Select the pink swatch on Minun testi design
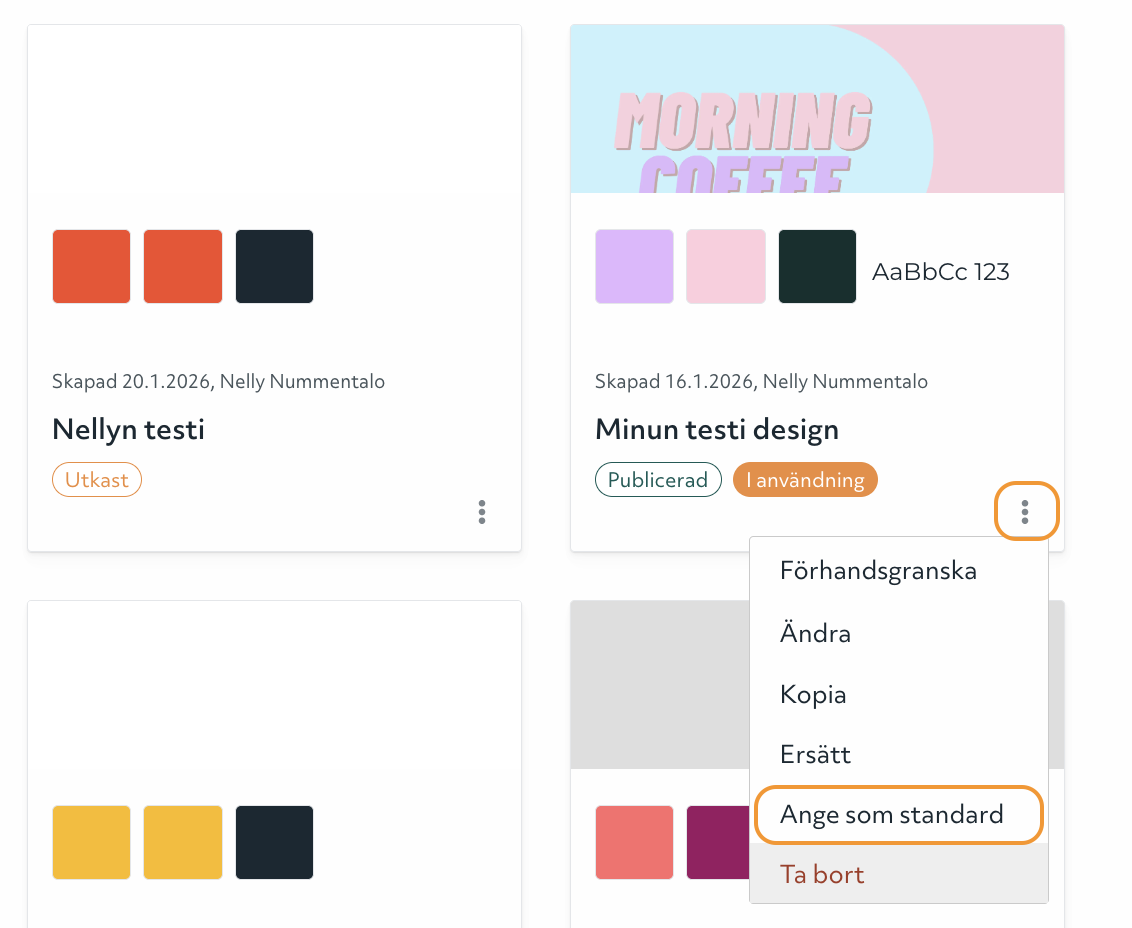Image resolution: width=1132 pixels, height=928 pixels. click(725, 266)
